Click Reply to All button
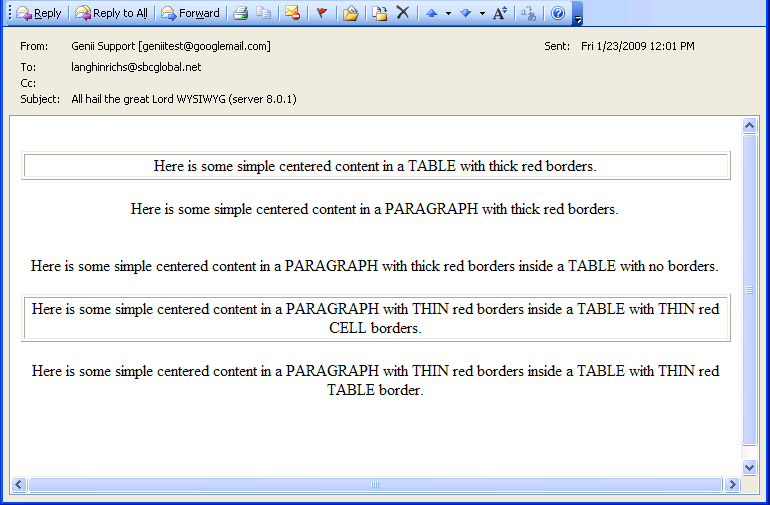Viewport: 770px width, 505px height. tap(111, 13)
